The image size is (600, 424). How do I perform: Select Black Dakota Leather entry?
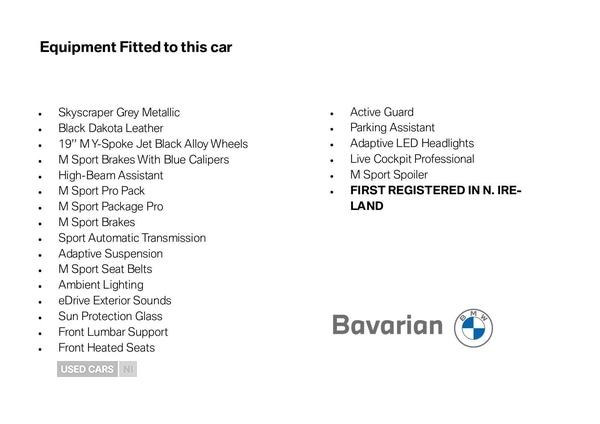[x=110, y=128]
